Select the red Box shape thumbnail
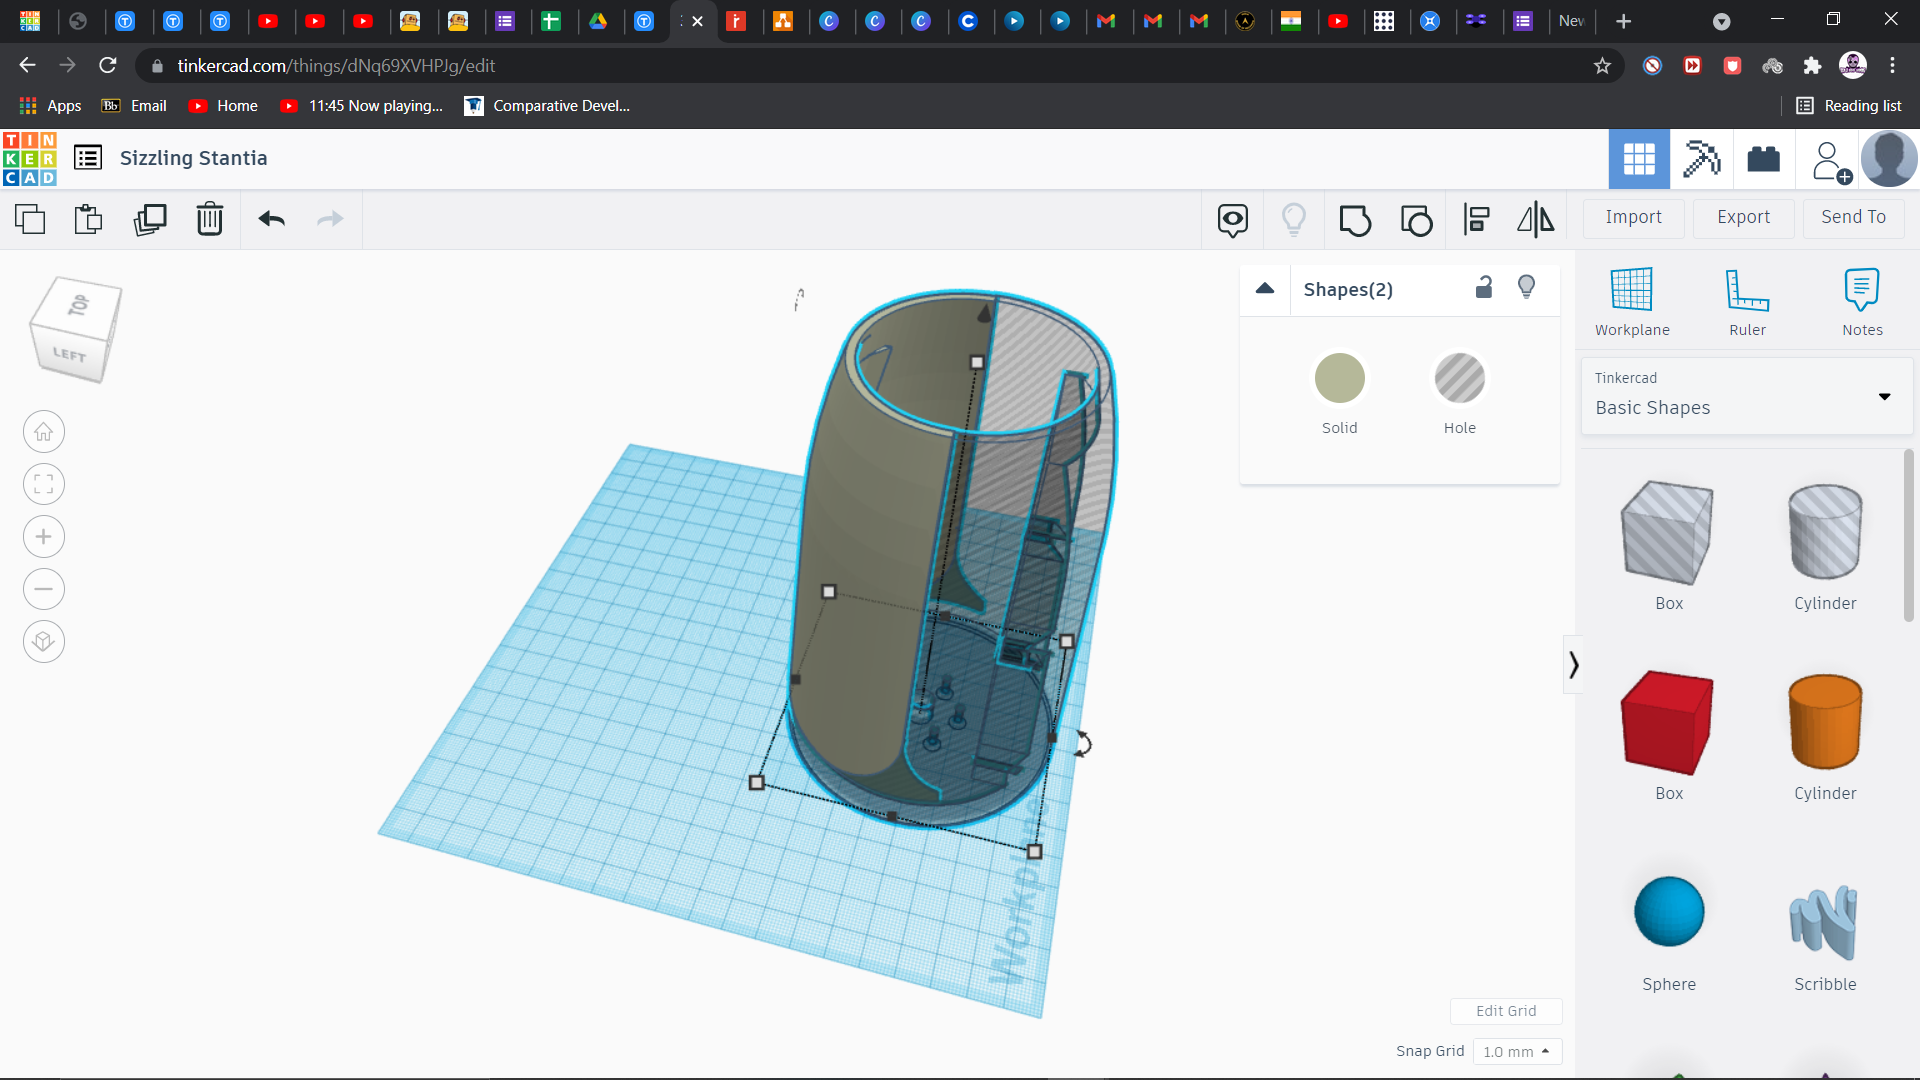1920x1080 pixels. [x=1665, y=722]
